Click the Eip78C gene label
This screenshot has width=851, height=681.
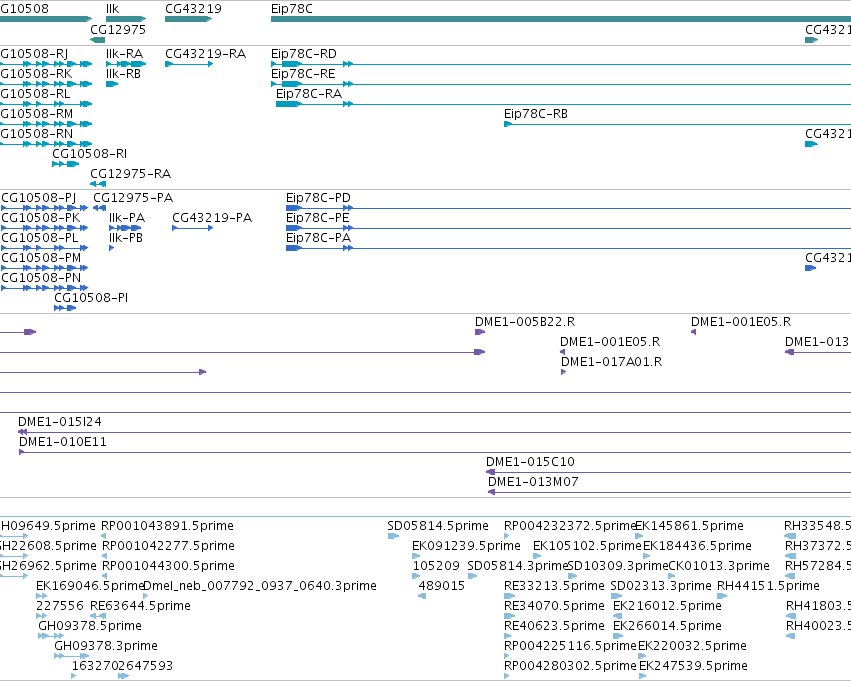click(291, 9)
